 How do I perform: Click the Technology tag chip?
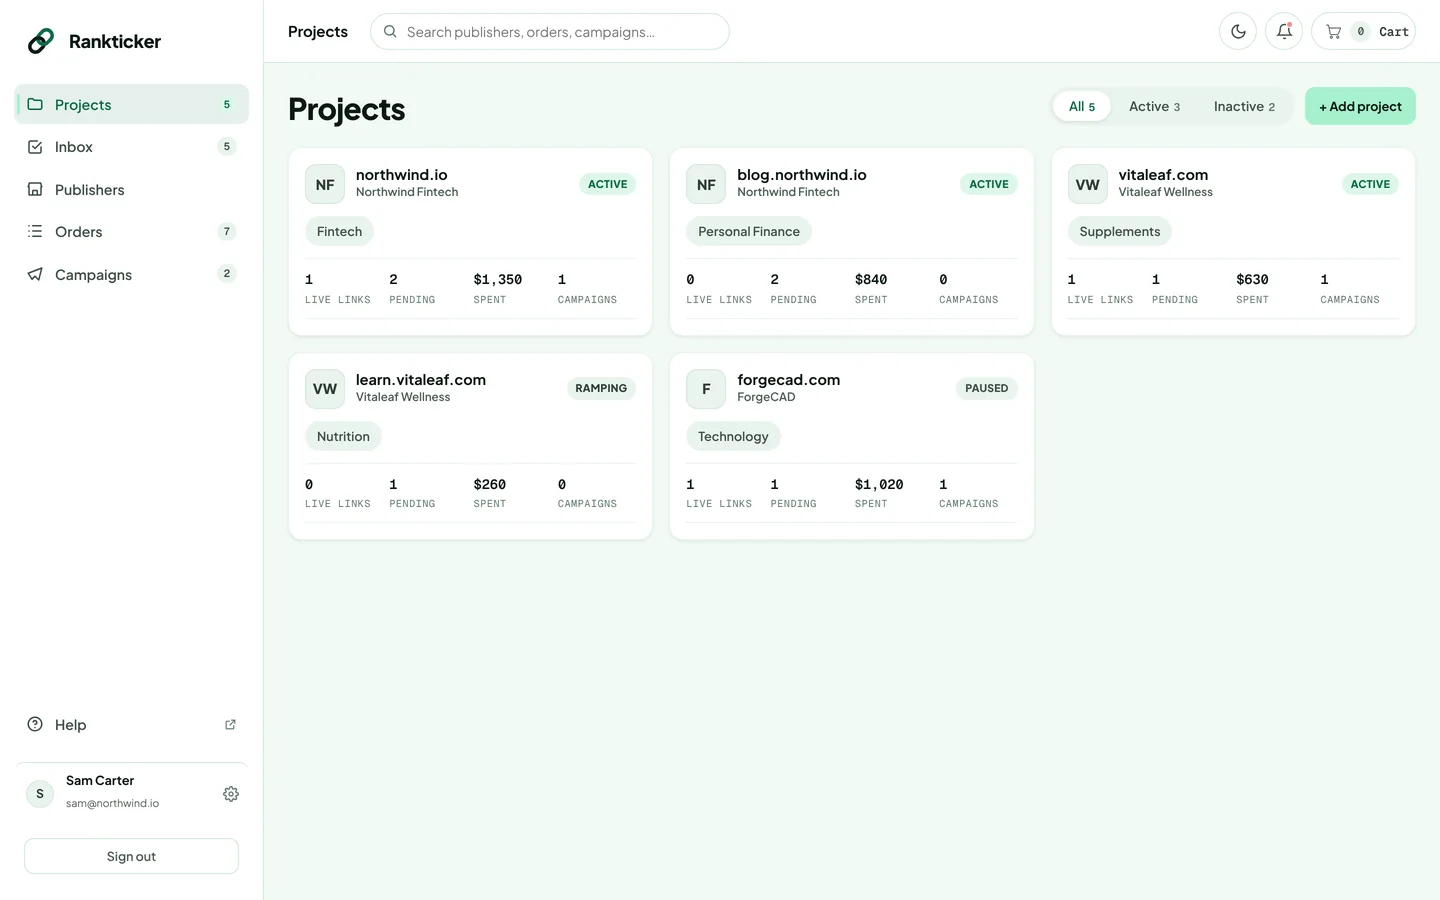click(733, 436)
